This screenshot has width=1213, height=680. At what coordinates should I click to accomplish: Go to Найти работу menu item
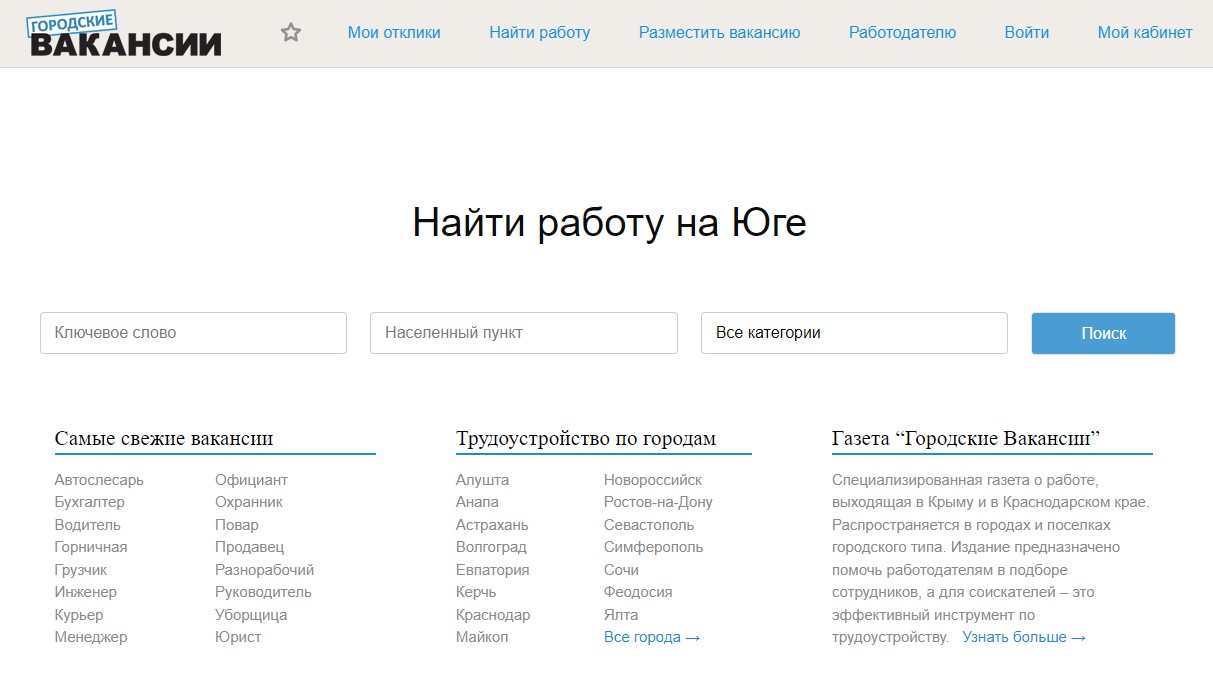click(x=540, y=32)
